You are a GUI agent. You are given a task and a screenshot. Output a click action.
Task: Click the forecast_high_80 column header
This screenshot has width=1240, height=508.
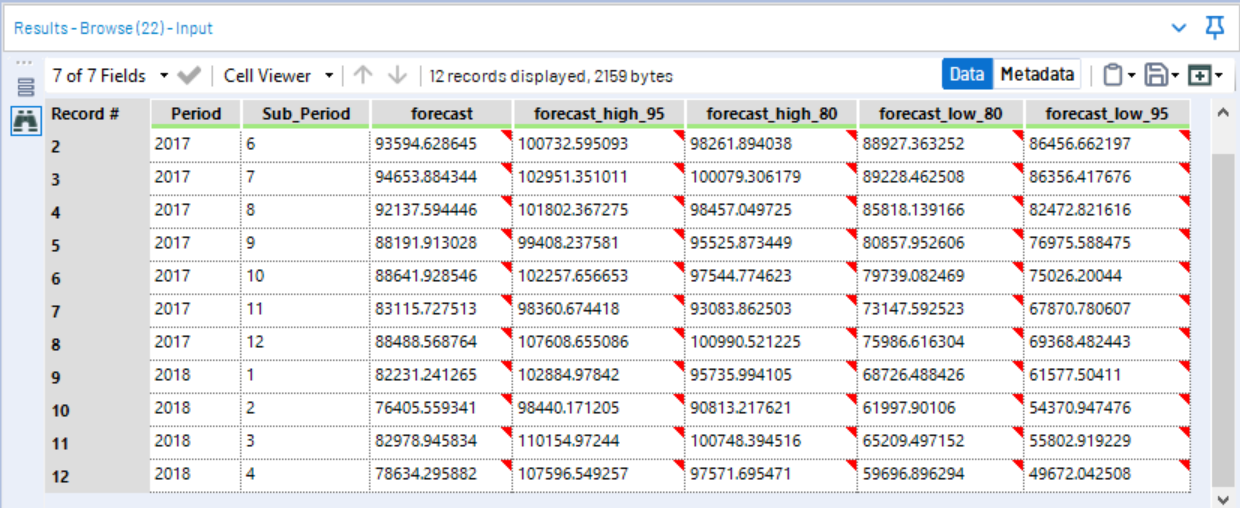tap(770, 113)
